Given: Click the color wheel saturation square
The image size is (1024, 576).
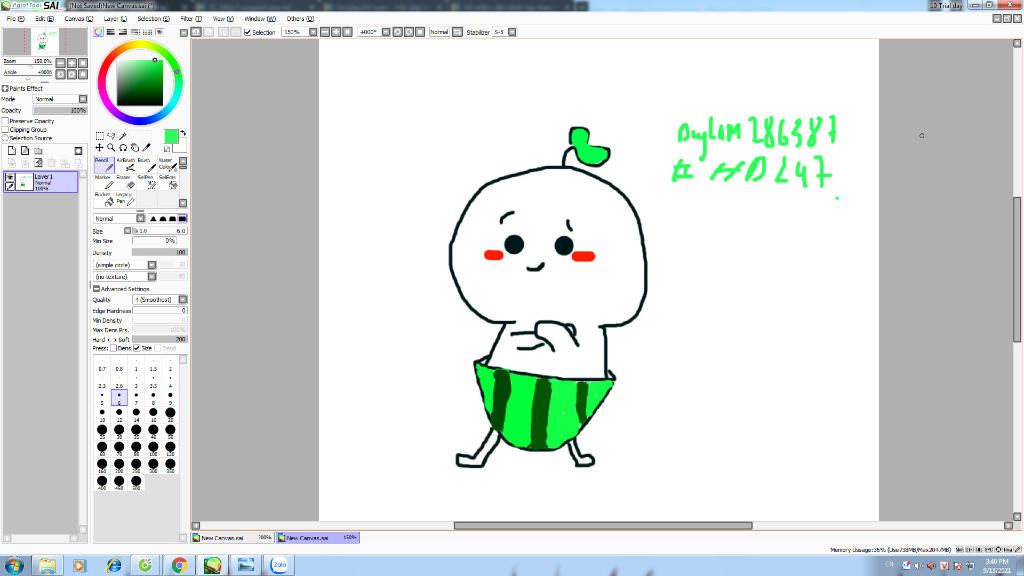Looking at the screenshot, I should coord(140,82).
